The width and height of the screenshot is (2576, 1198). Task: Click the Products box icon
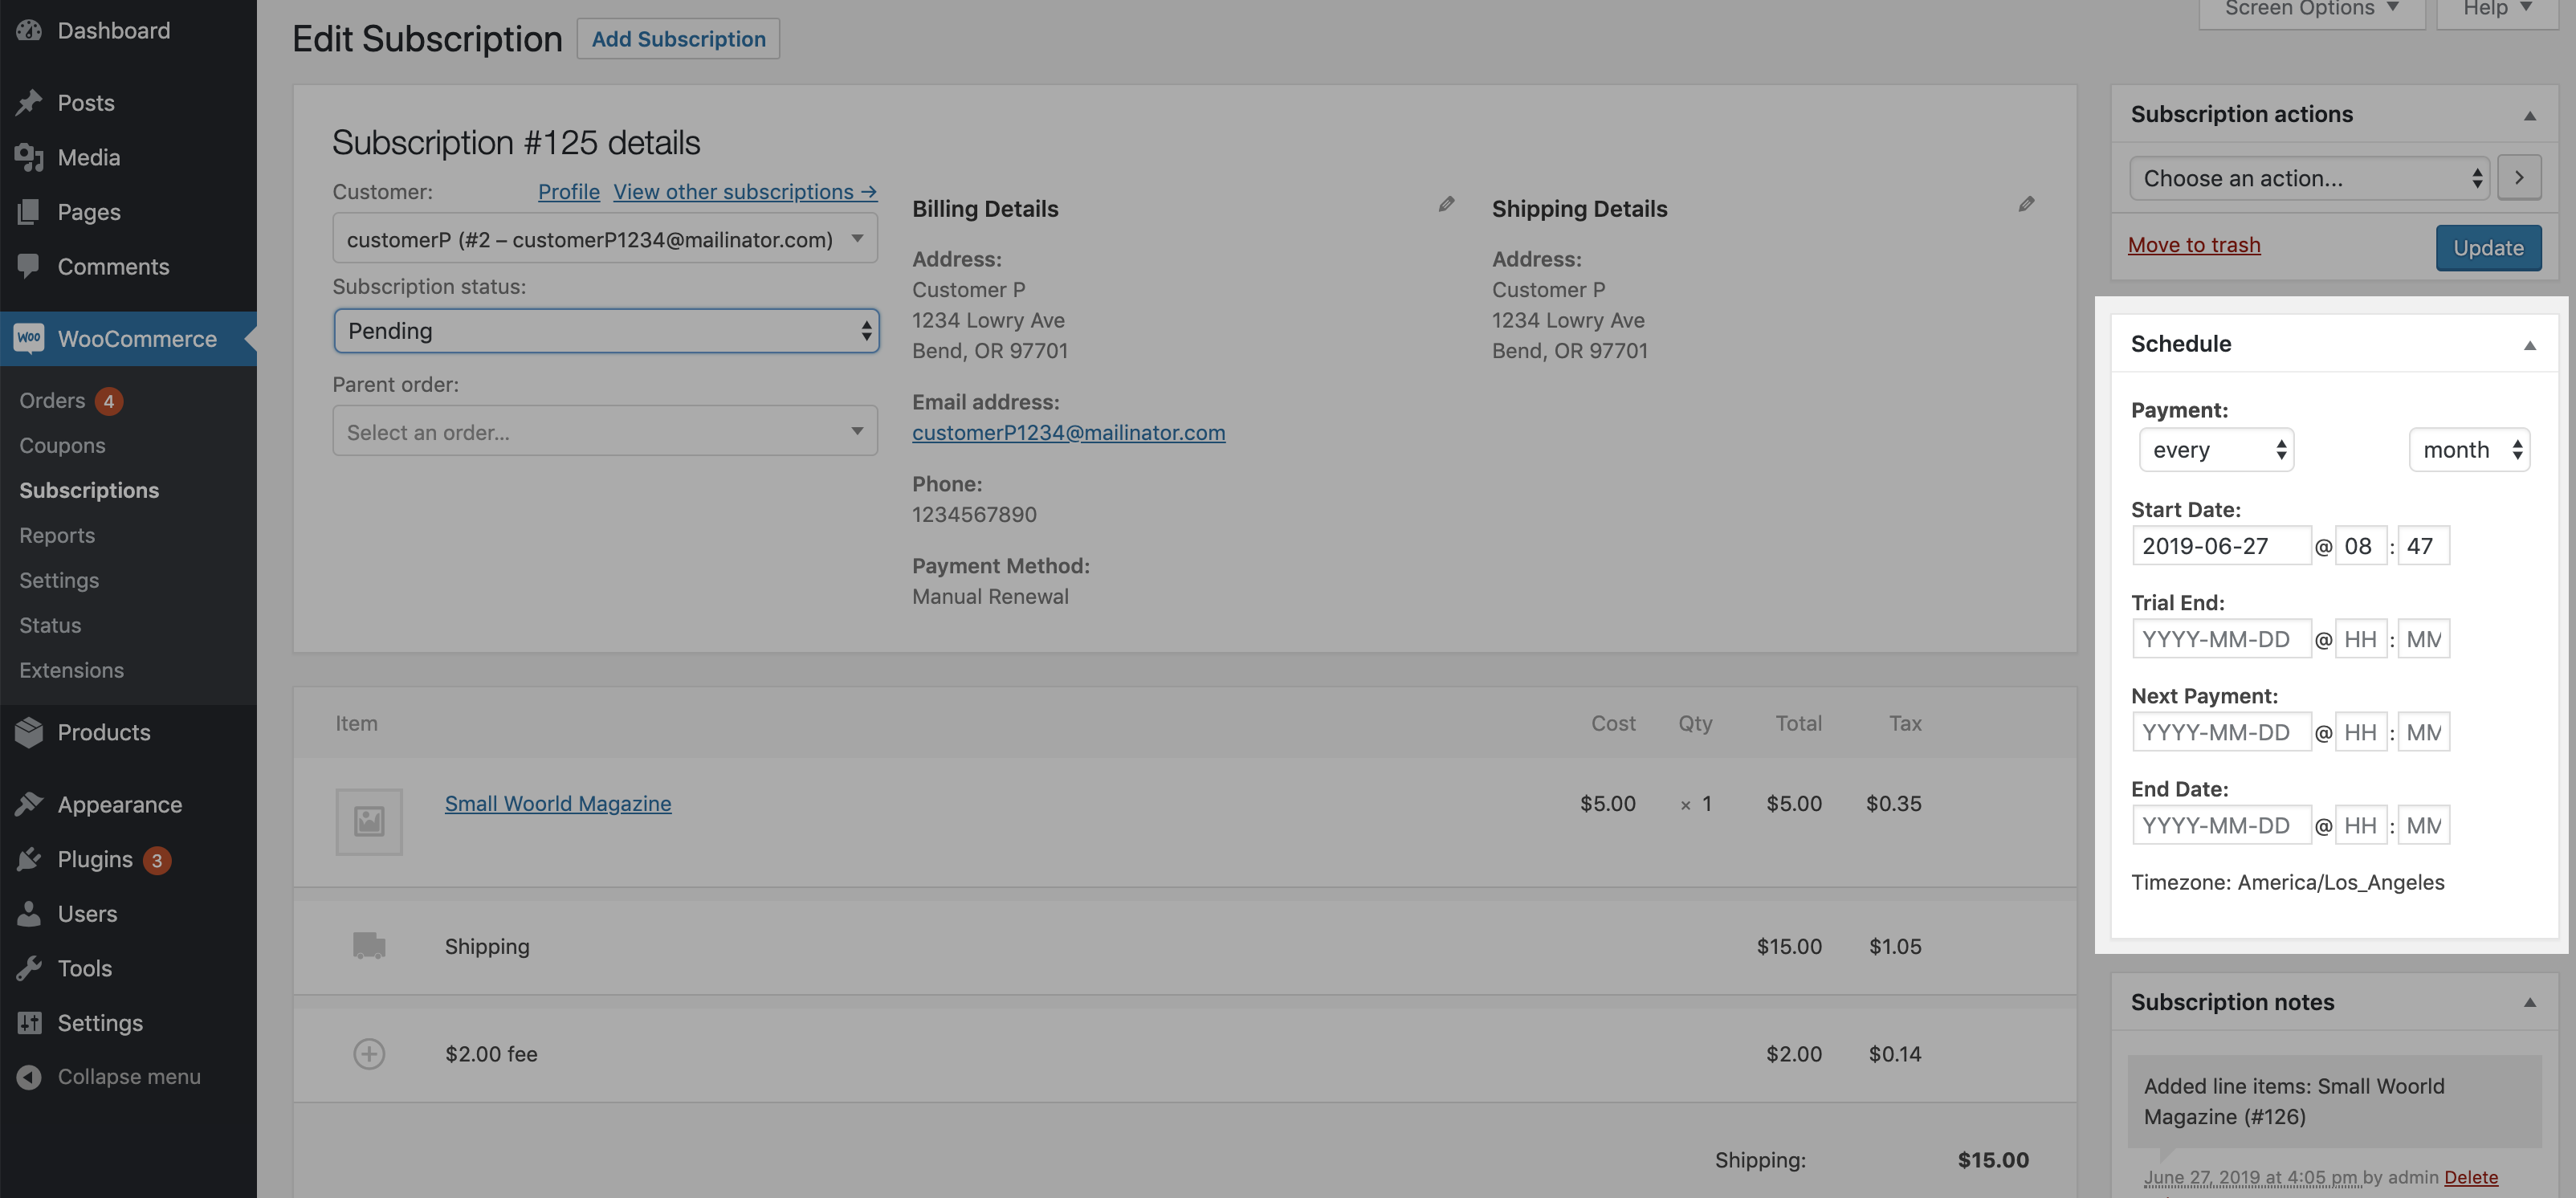(x=28, y=732)
